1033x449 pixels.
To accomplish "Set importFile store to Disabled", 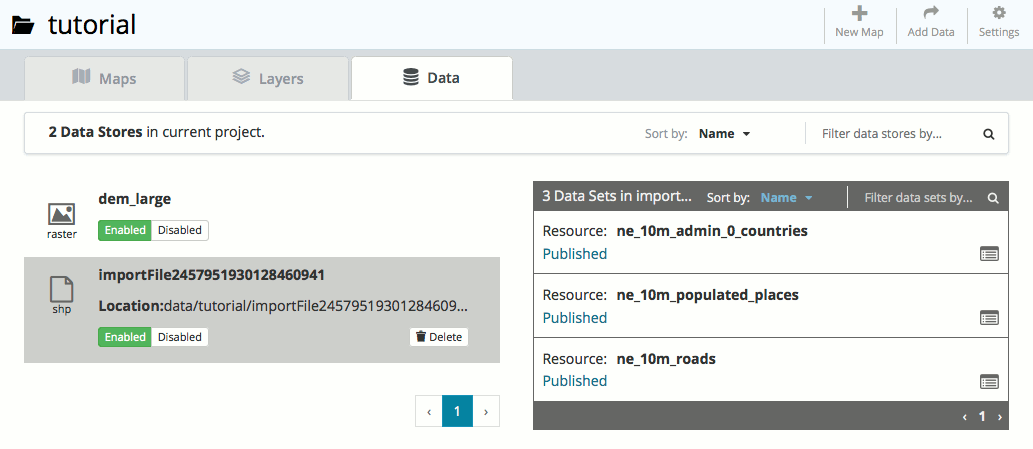I will (180, 337).
